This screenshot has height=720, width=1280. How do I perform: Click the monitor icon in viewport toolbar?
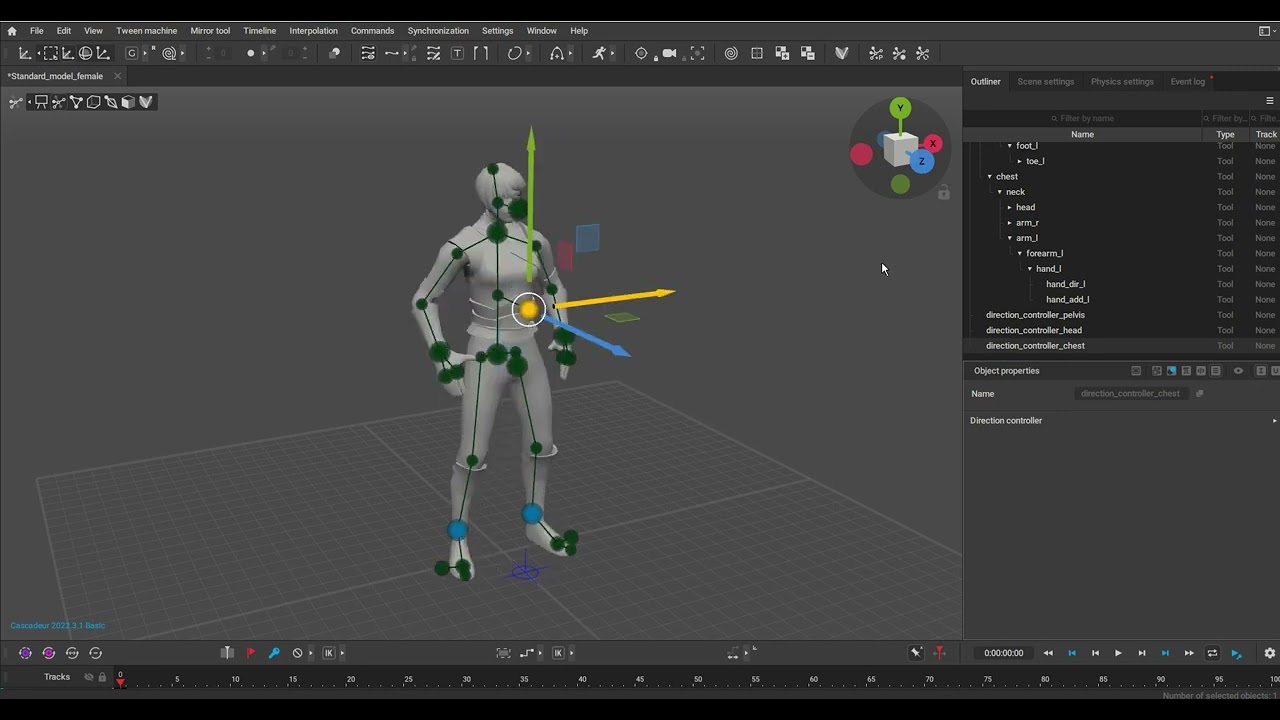tap(41, 102)
